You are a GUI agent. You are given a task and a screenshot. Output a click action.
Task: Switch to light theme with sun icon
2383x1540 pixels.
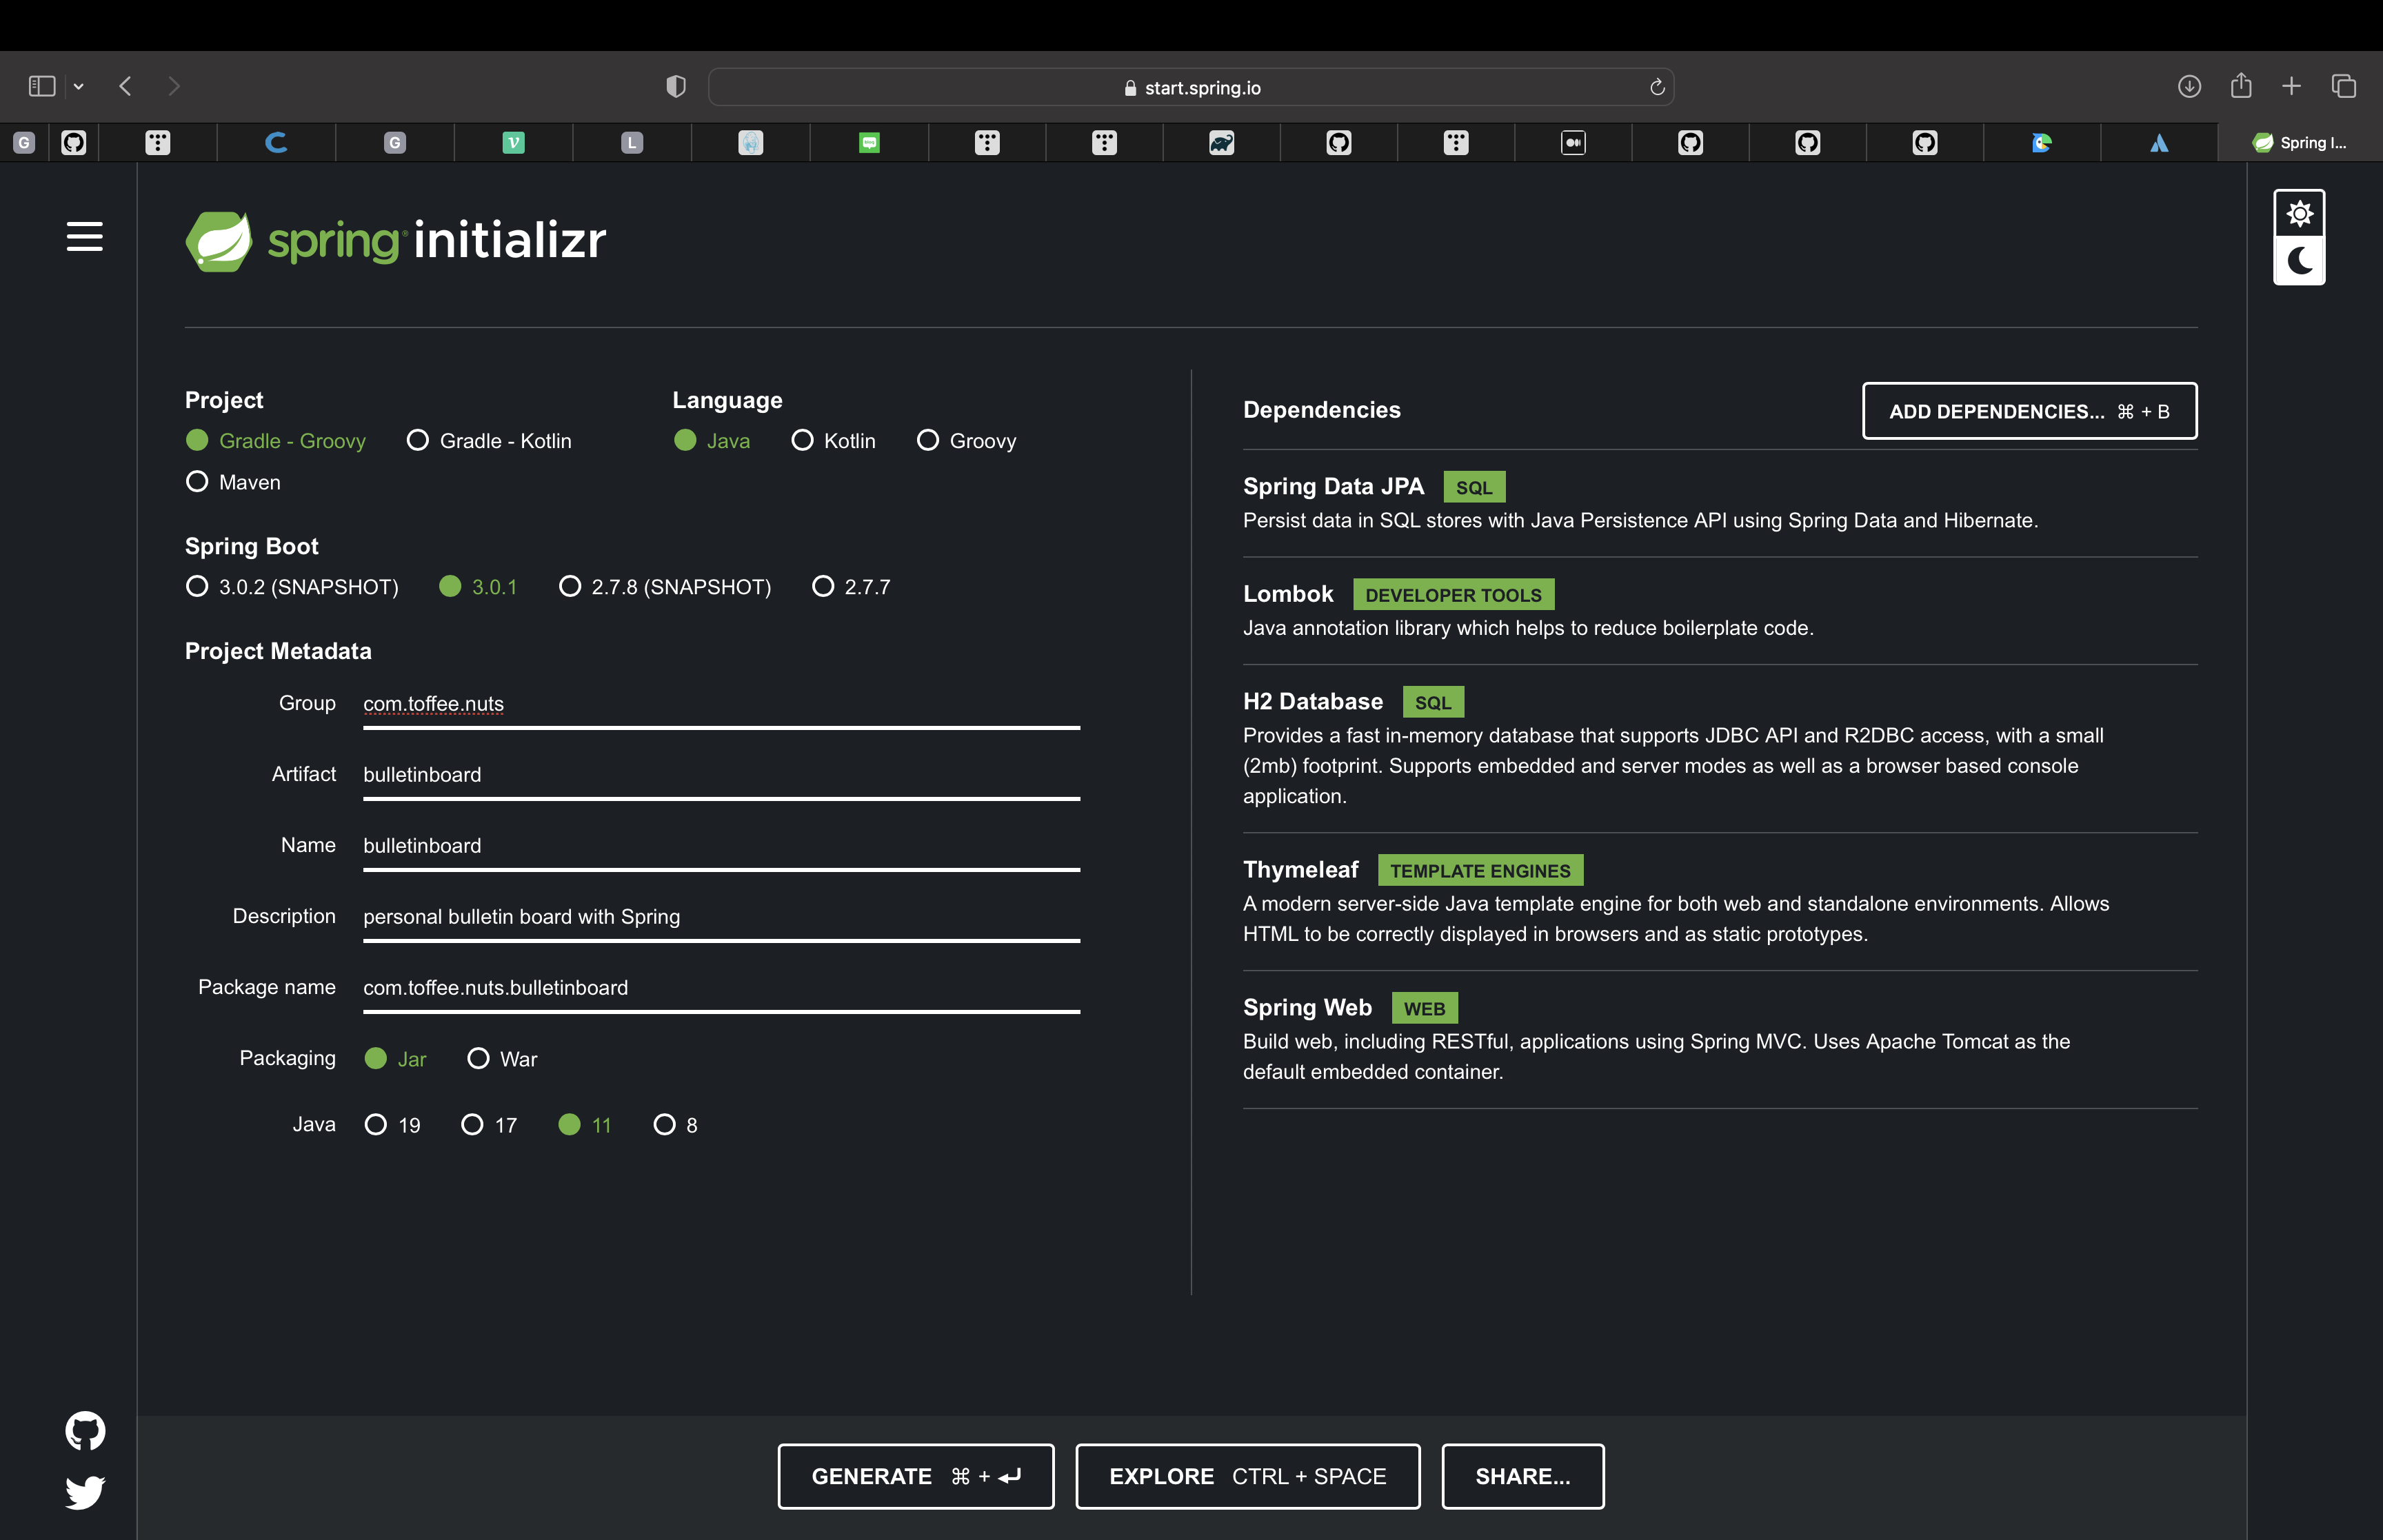(2299, 213)
